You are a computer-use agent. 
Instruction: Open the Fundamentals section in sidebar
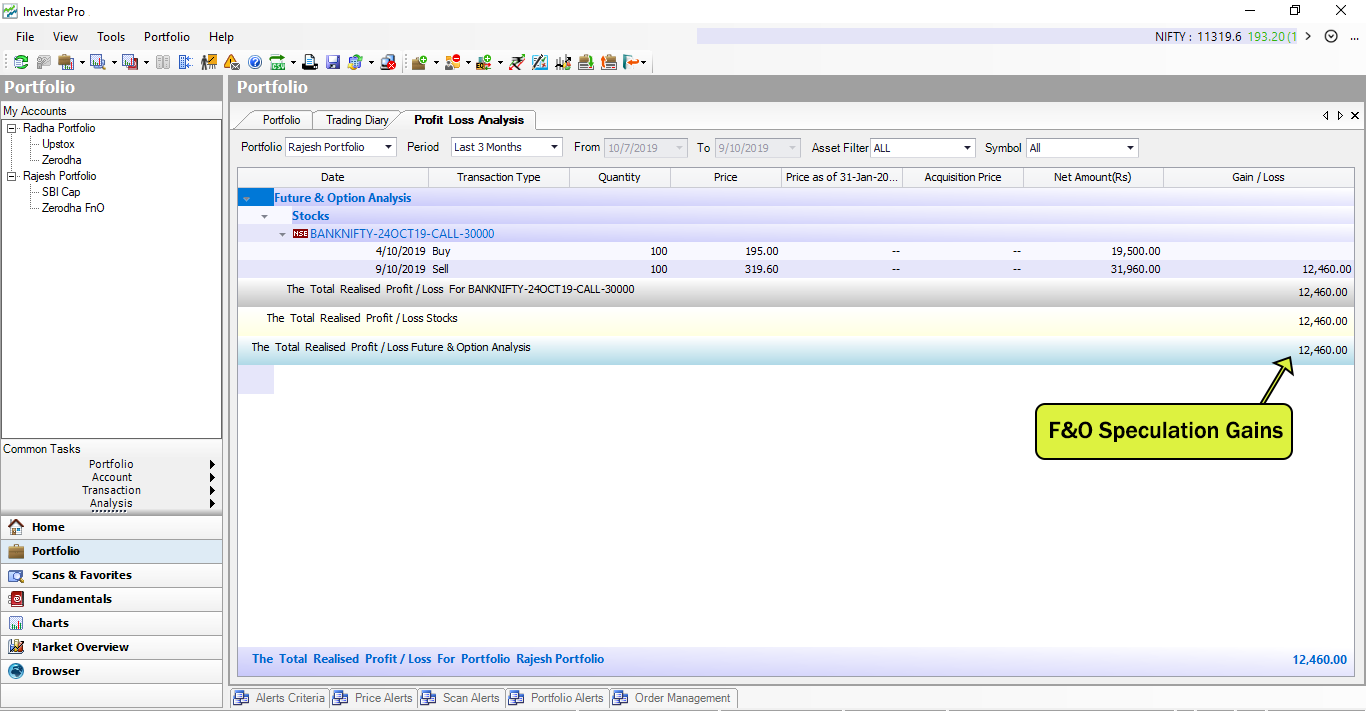pos(71,599)
